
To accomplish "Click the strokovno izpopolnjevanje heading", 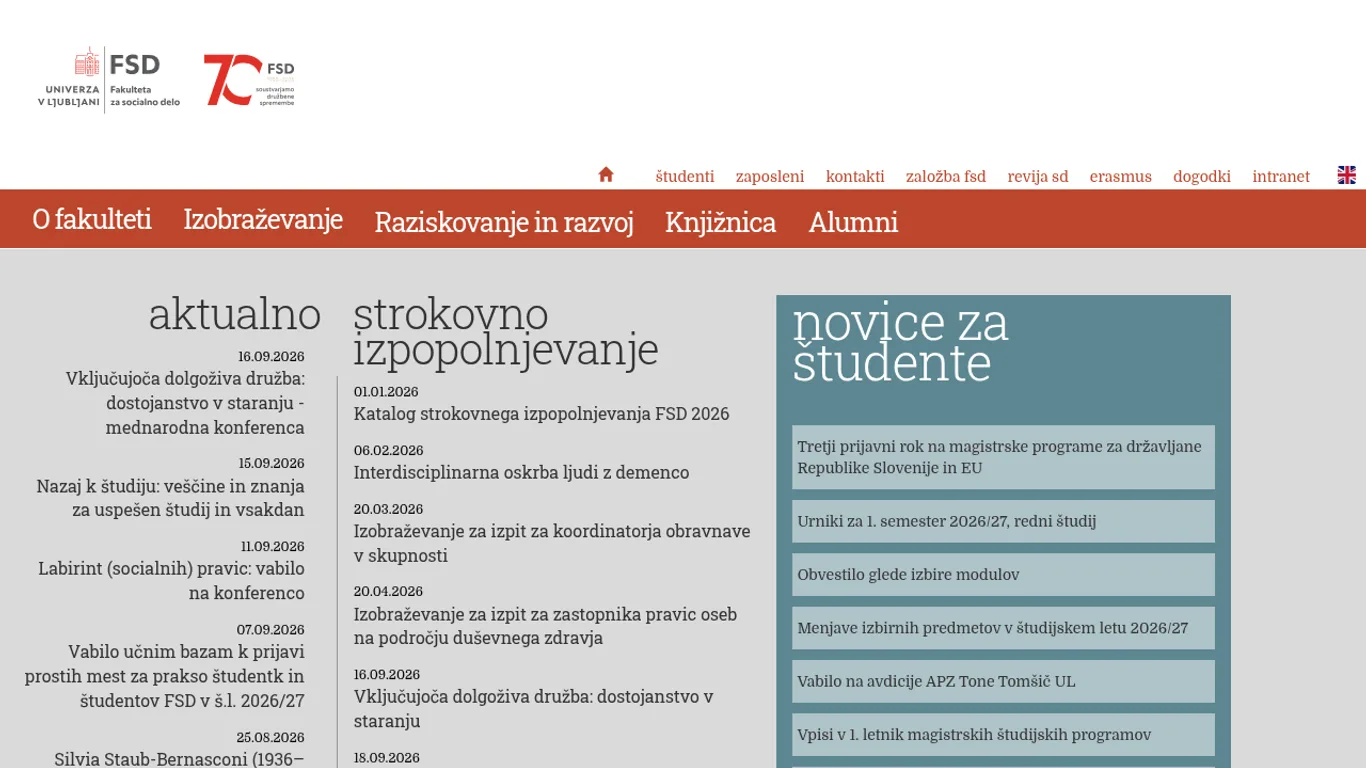I will coord(506,332).
